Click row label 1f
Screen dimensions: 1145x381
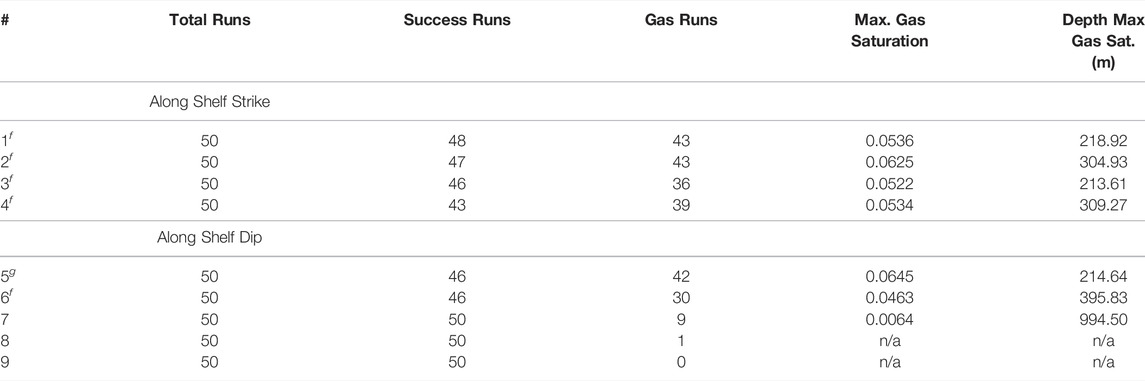tap(6, 140)
